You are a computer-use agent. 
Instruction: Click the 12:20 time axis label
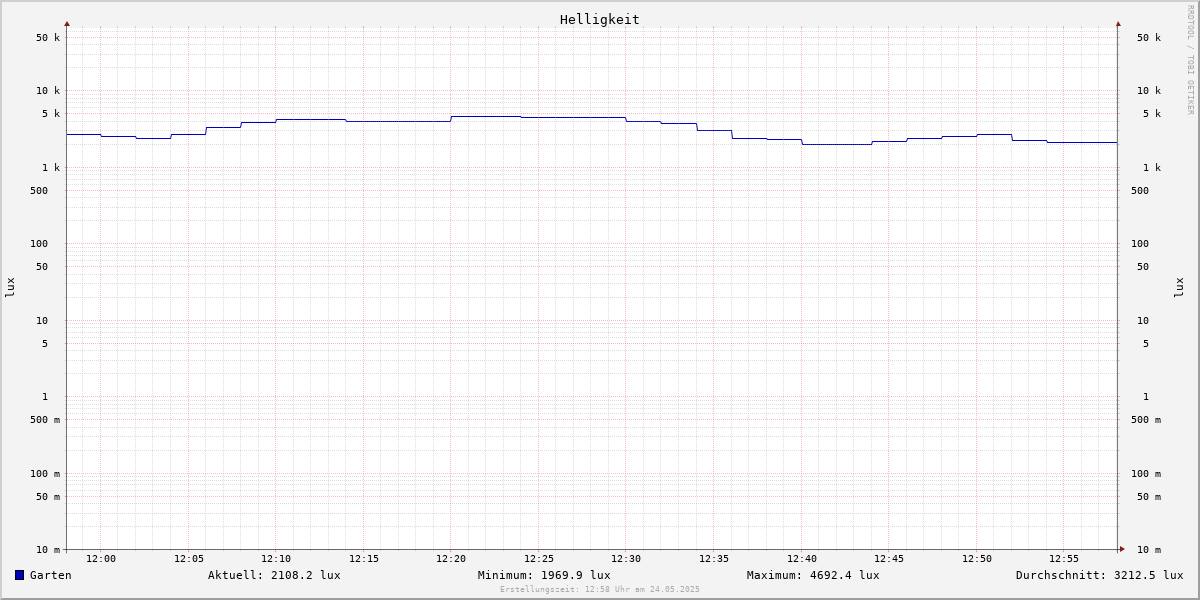(x=451, y=559)
